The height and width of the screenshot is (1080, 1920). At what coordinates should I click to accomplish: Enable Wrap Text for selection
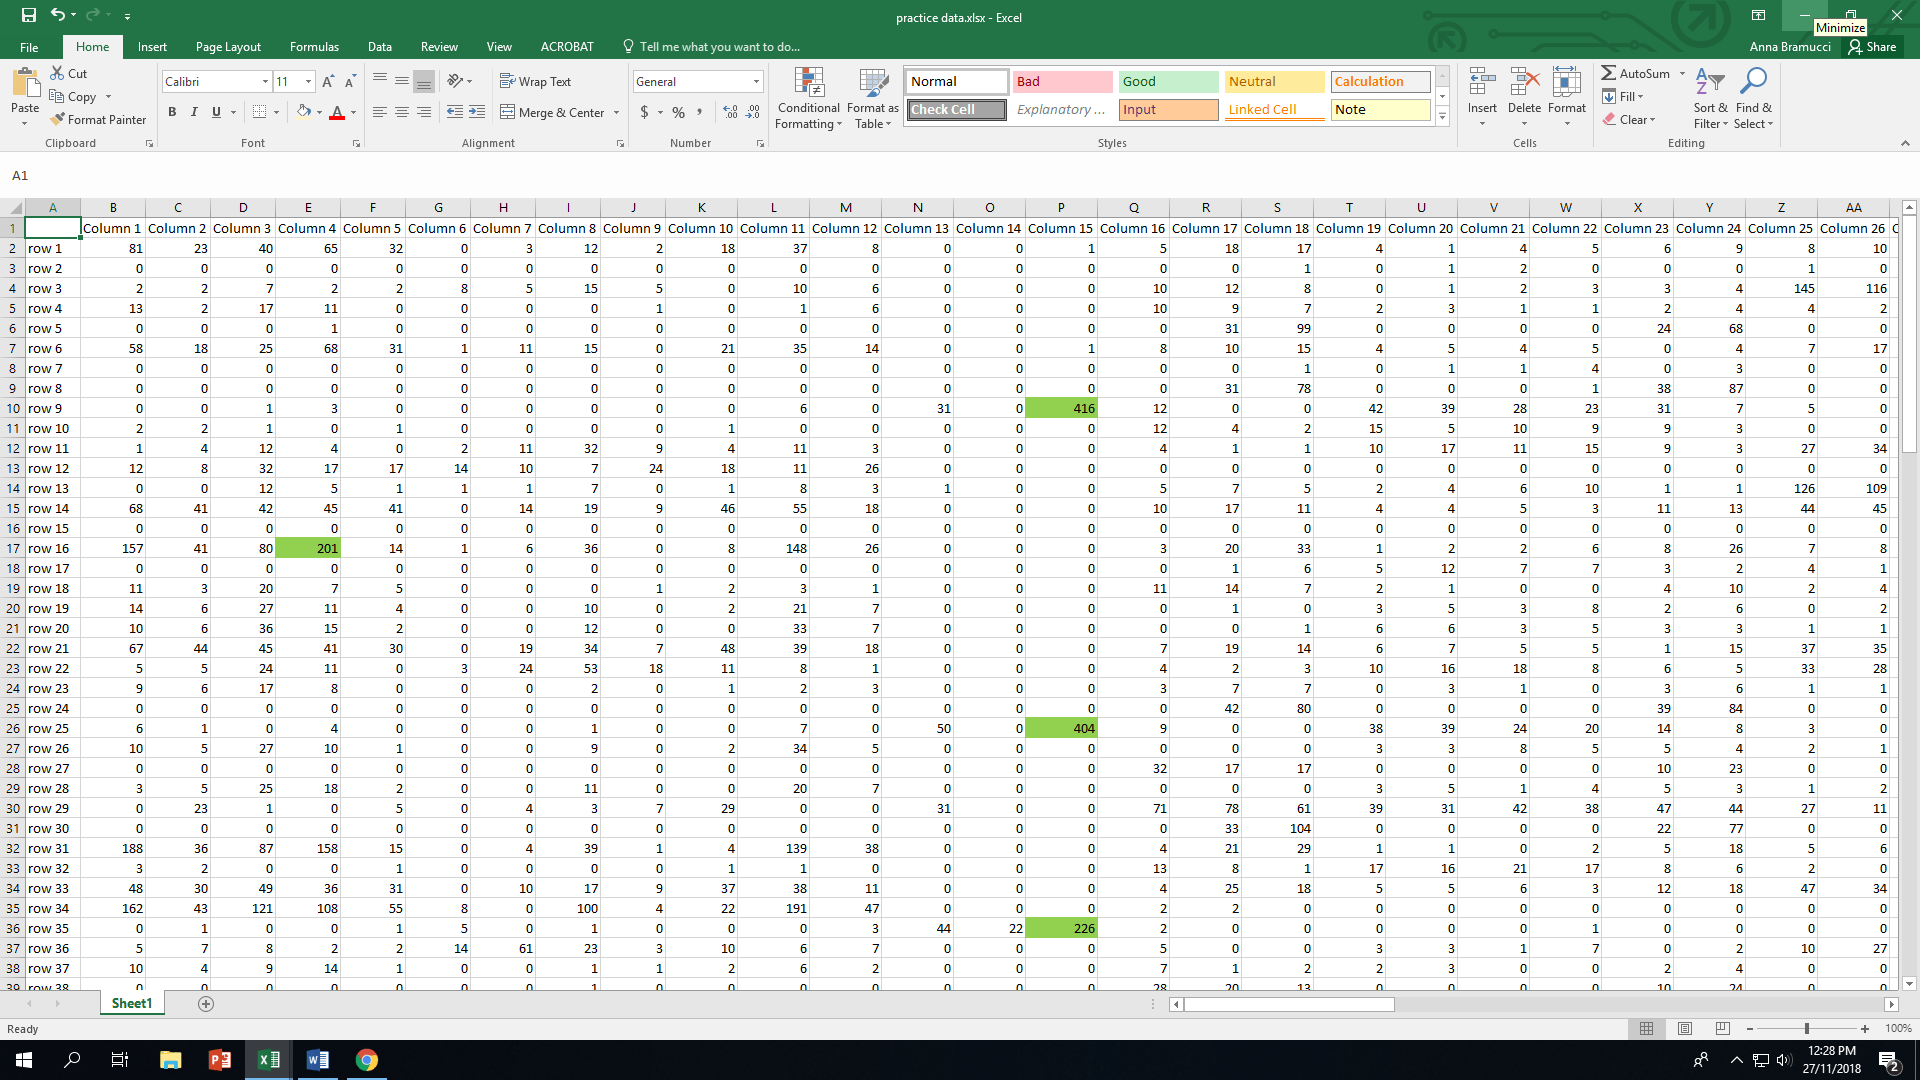(536, 81)
